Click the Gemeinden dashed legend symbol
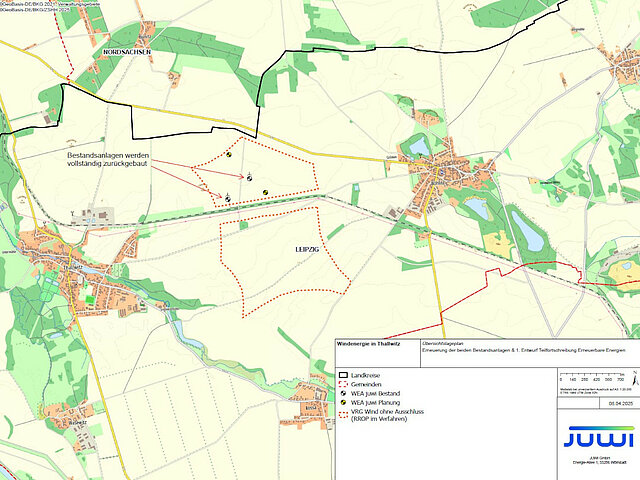640x480 pixels. click(343, 384)
